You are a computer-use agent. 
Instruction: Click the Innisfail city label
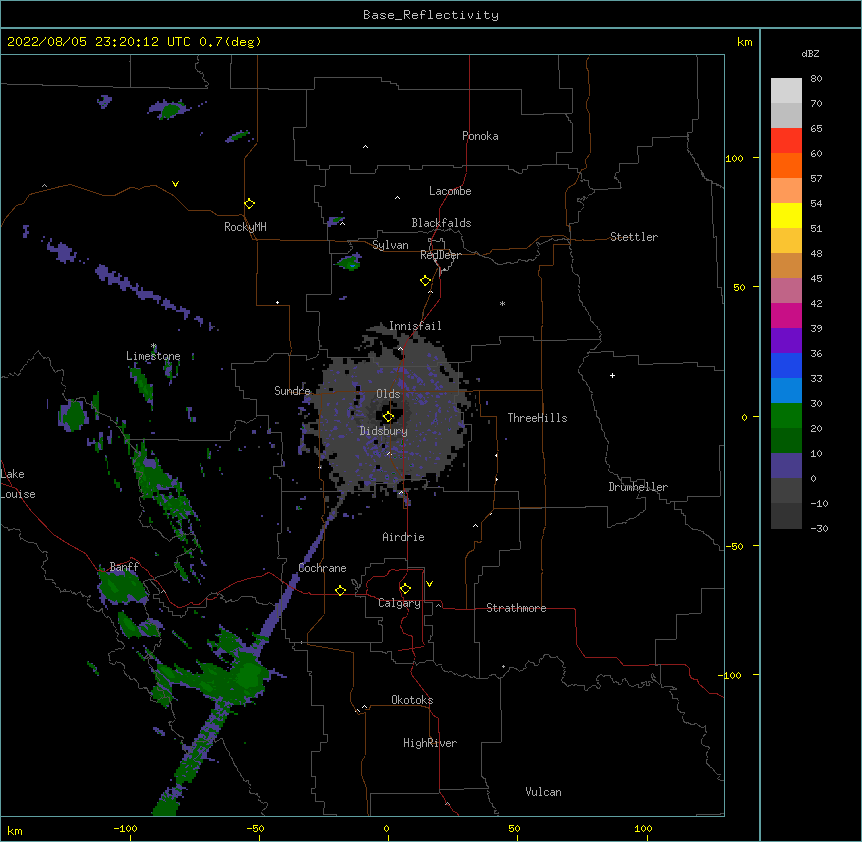pyautogui.click(x=415, y=326)
